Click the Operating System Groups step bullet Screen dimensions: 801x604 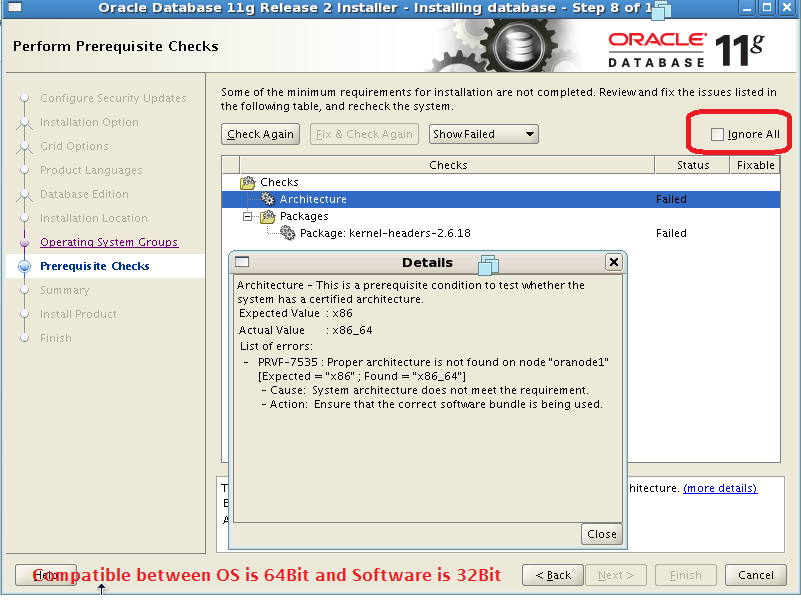(x=24, y=242)
